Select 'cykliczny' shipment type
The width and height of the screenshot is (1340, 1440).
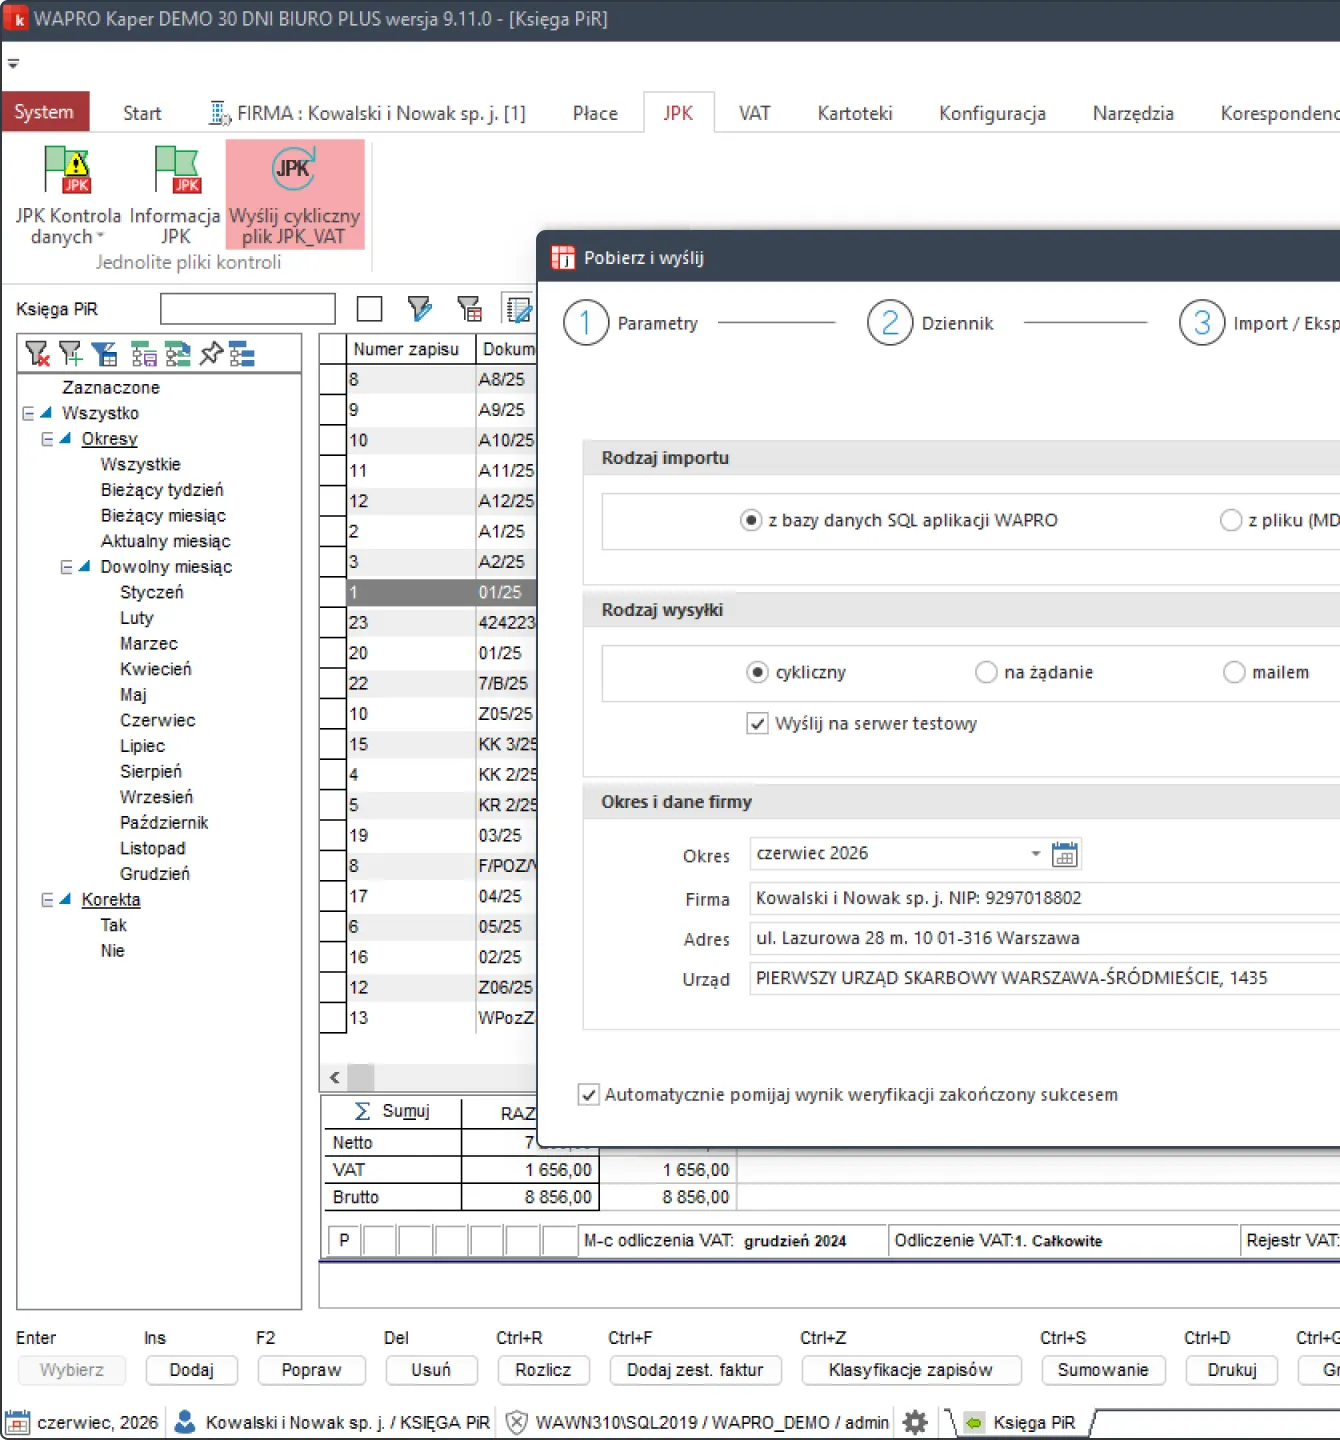(x=757, y=672)
